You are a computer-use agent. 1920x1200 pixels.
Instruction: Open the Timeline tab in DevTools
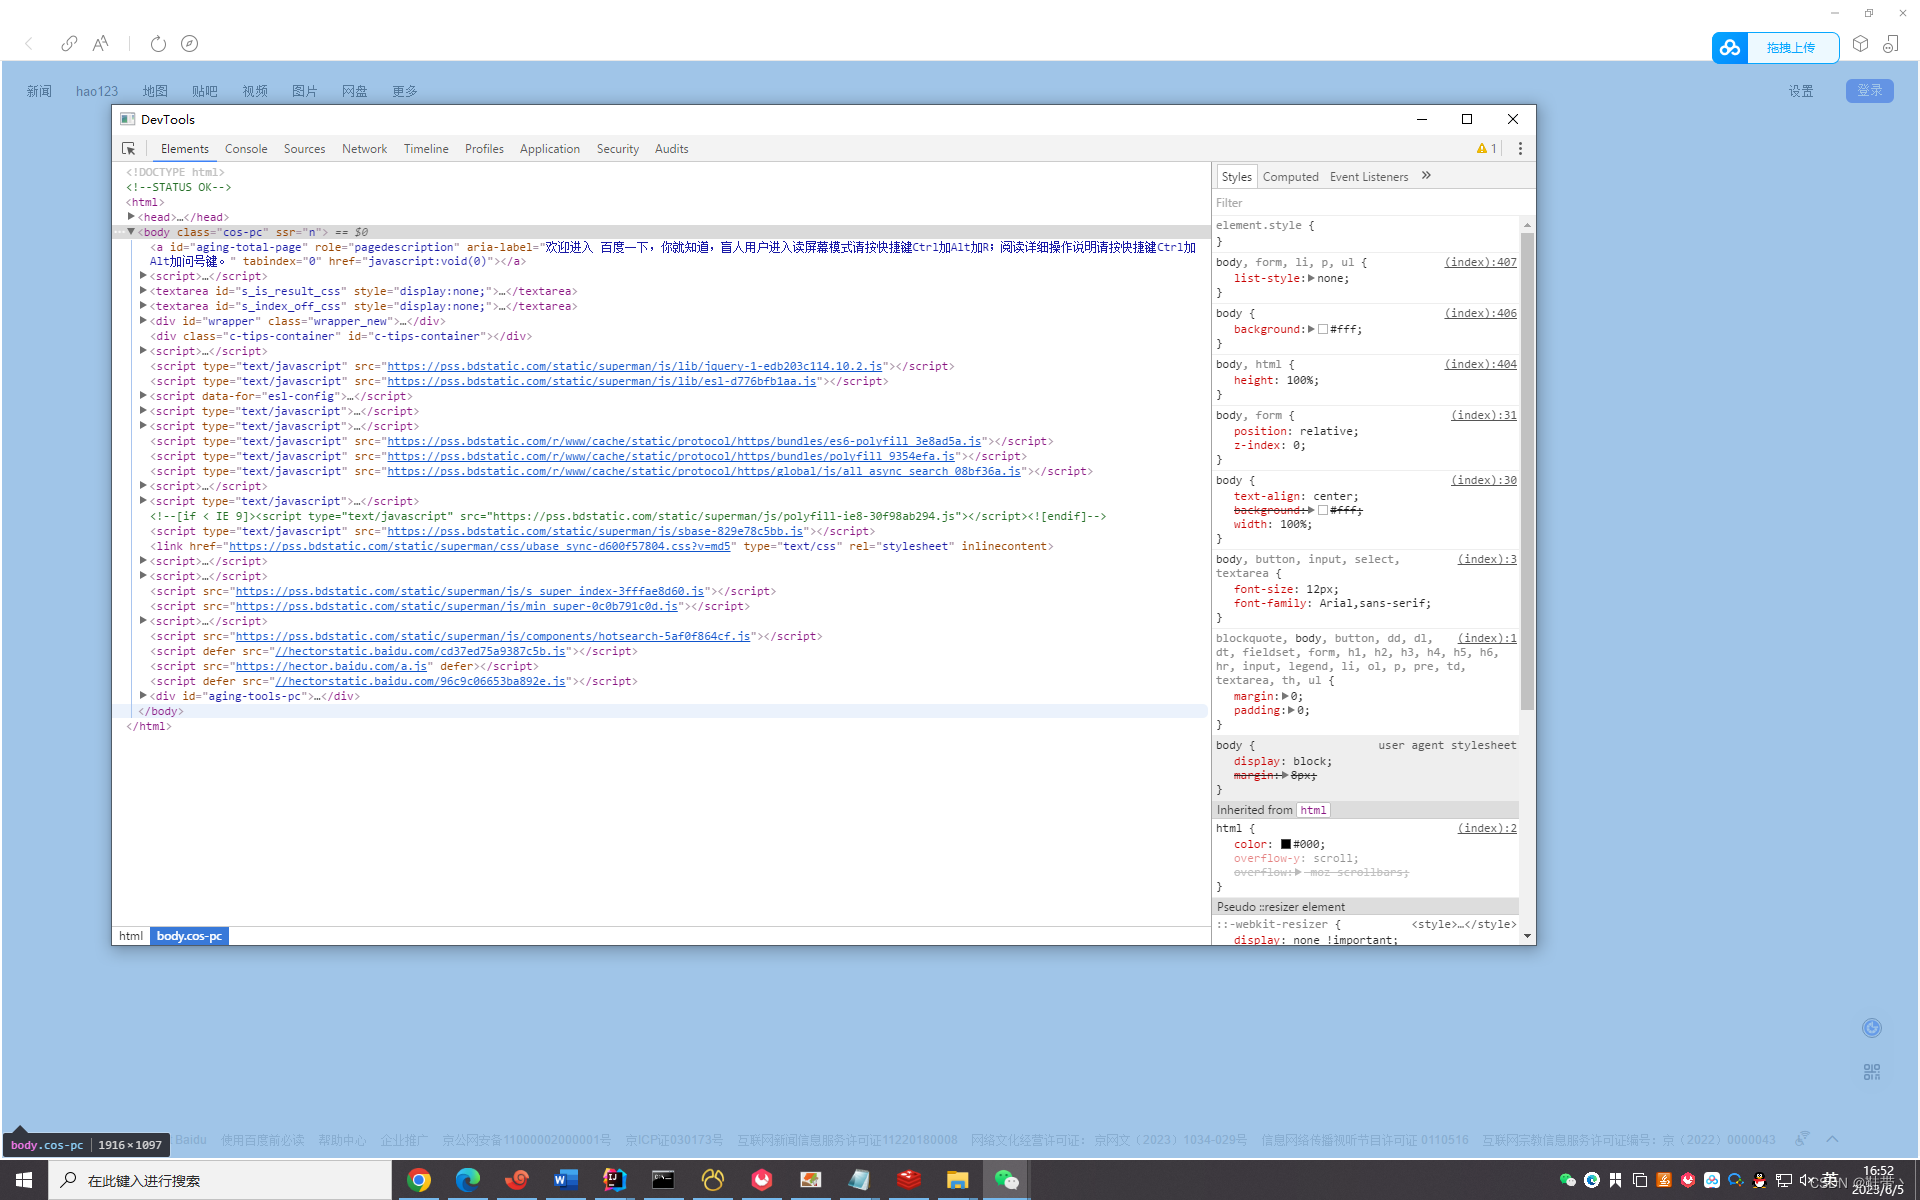[x=426, y=148]
